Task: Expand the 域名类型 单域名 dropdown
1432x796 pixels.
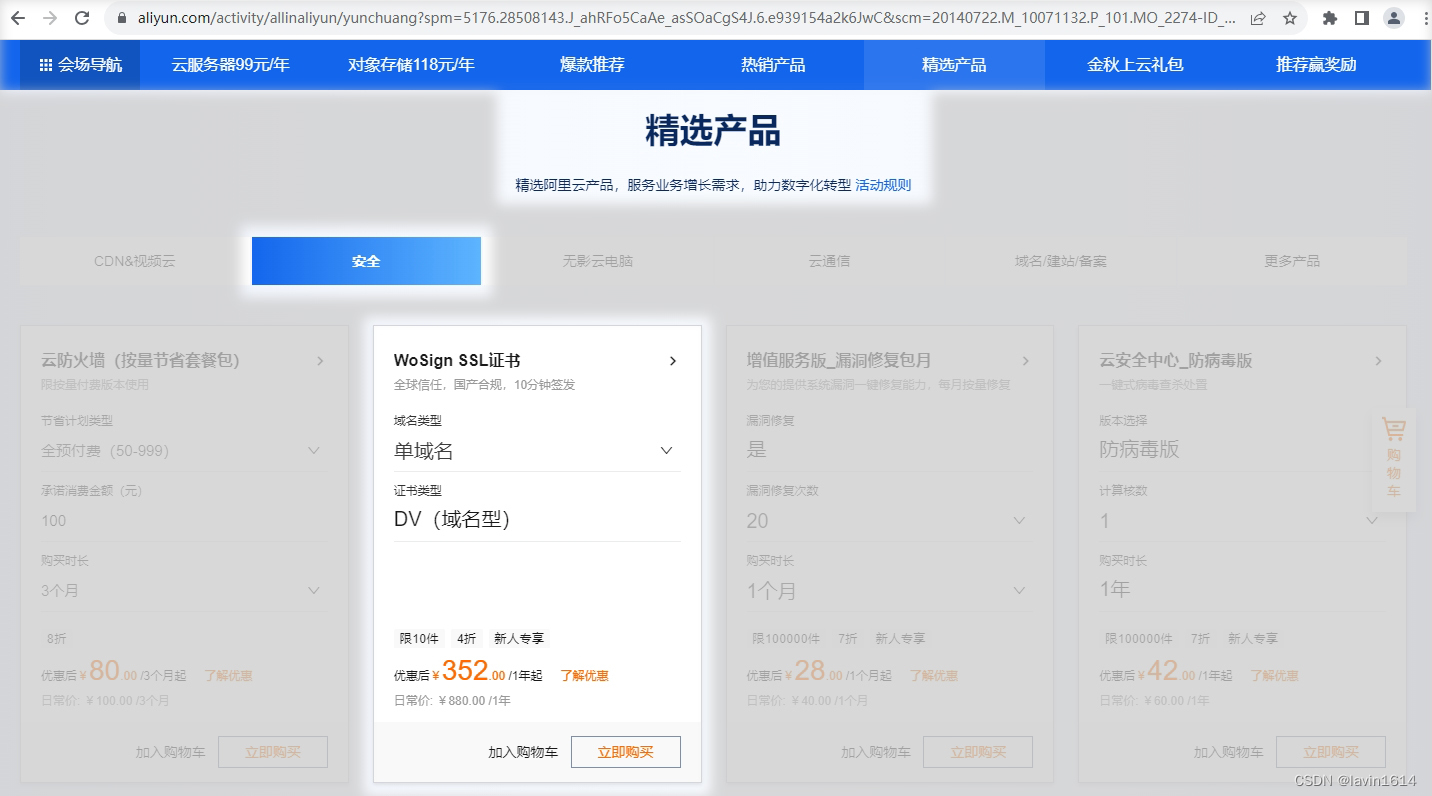Action: [537, 451]
